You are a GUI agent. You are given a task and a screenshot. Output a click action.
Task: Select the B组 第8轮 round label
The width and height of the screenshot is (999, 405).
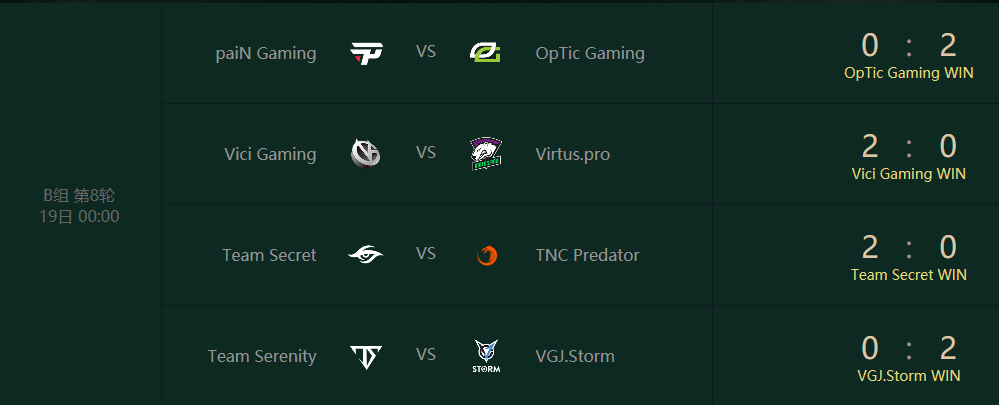79,196
